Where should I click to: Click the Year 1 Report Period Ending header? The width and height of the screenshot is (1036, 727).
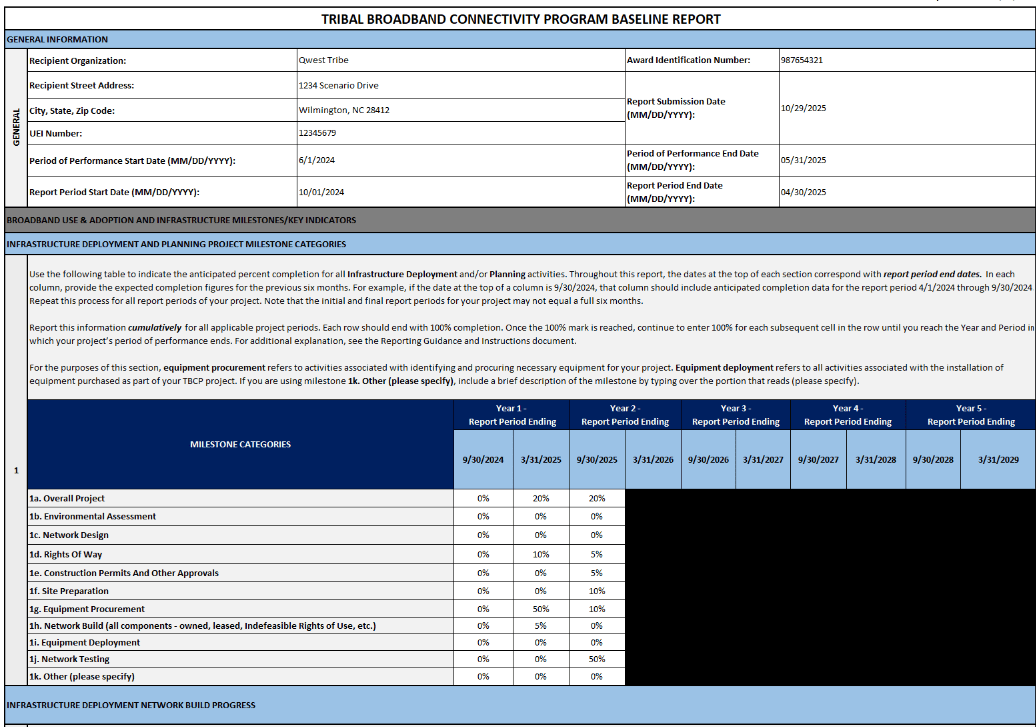point(512,415)
